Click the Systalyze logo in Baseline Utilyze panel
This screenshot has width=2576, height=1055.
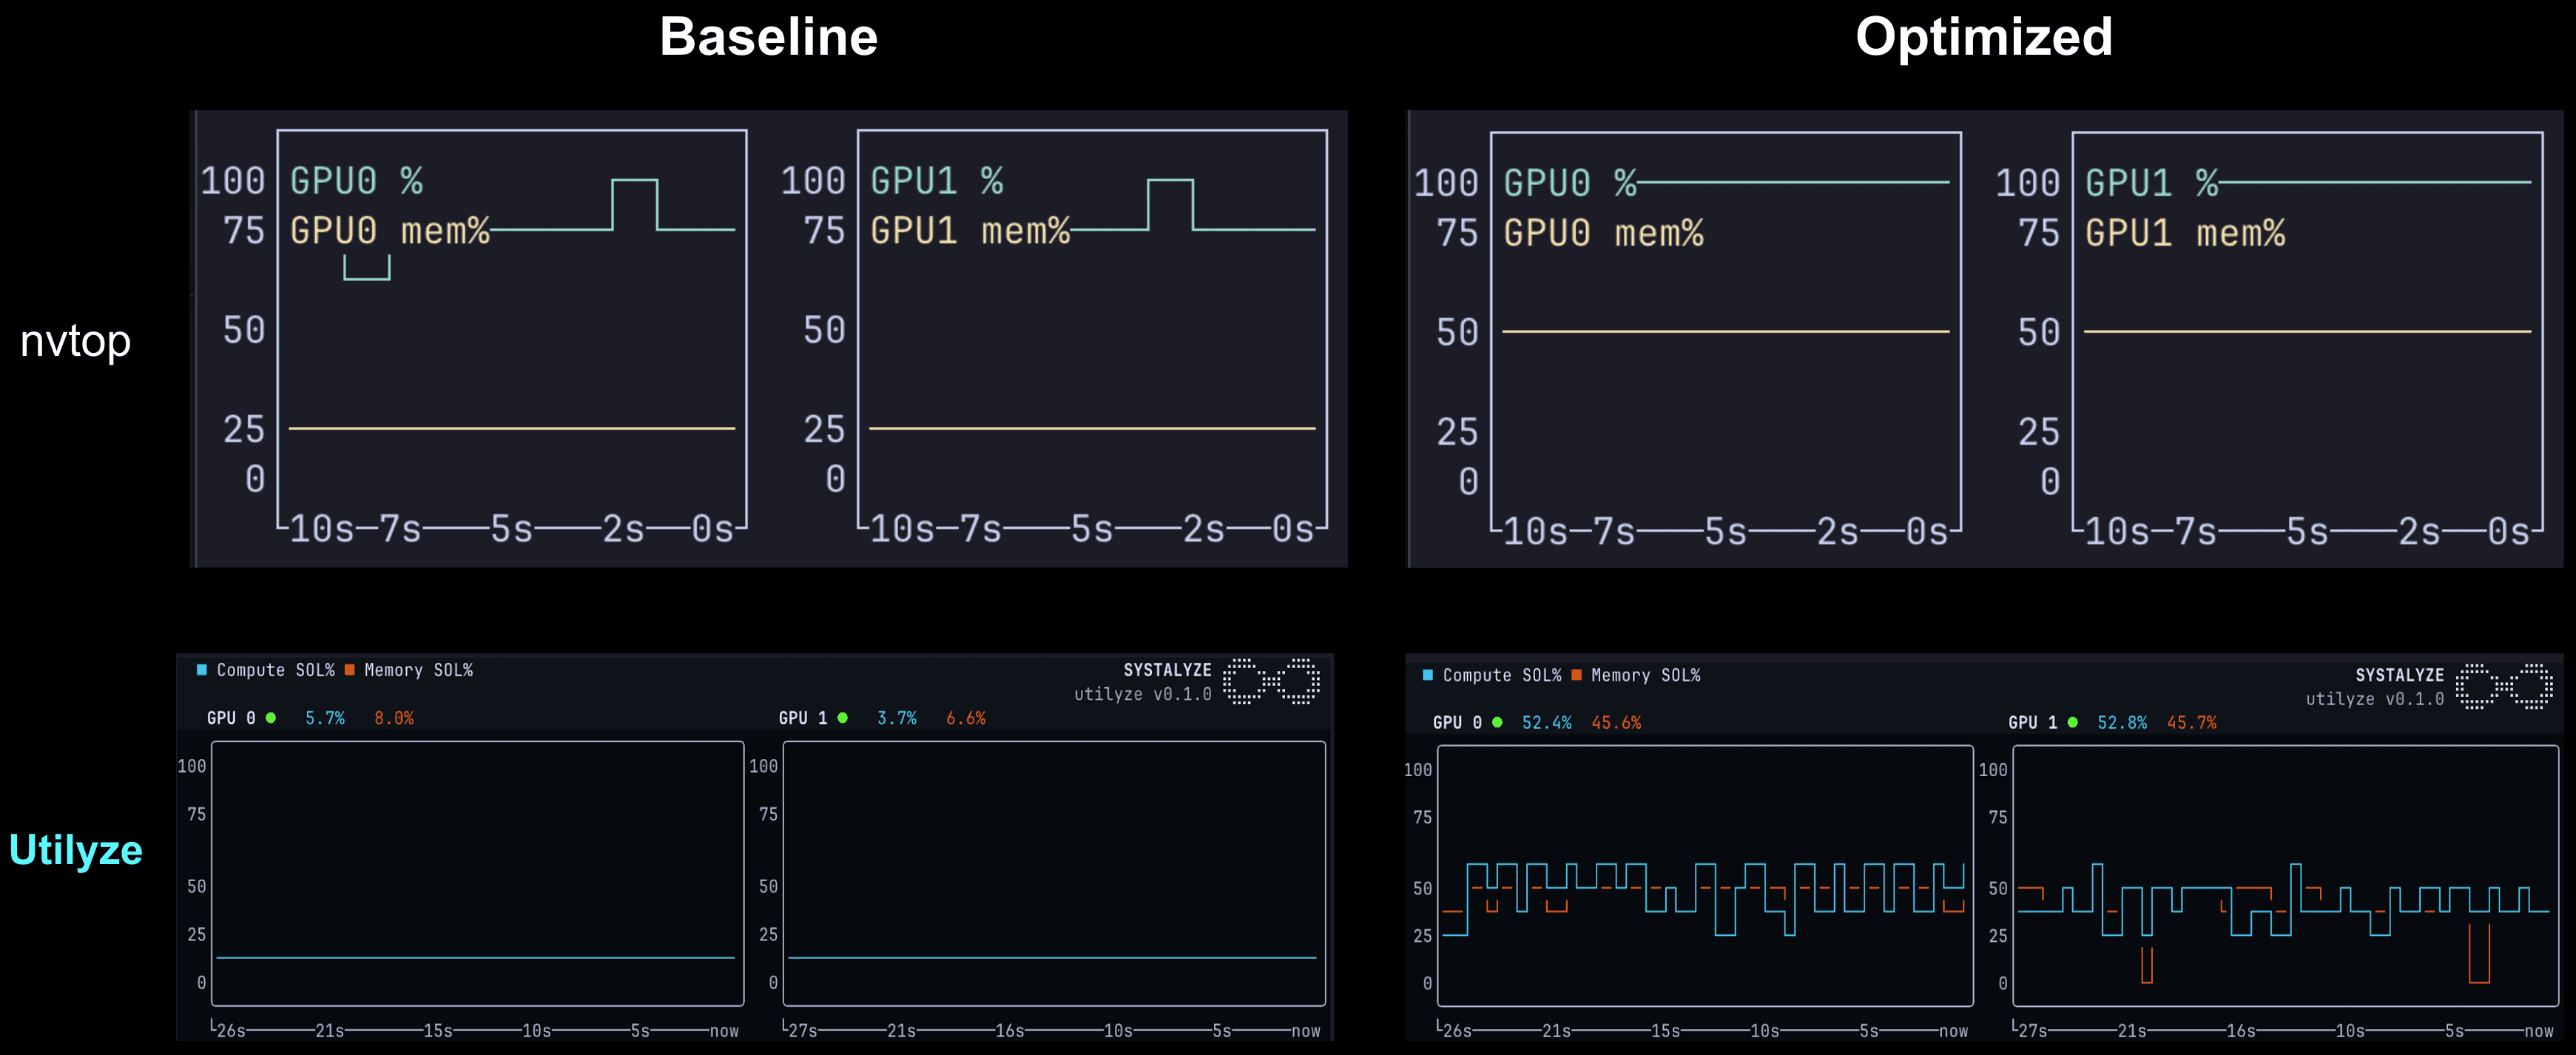1271,681
